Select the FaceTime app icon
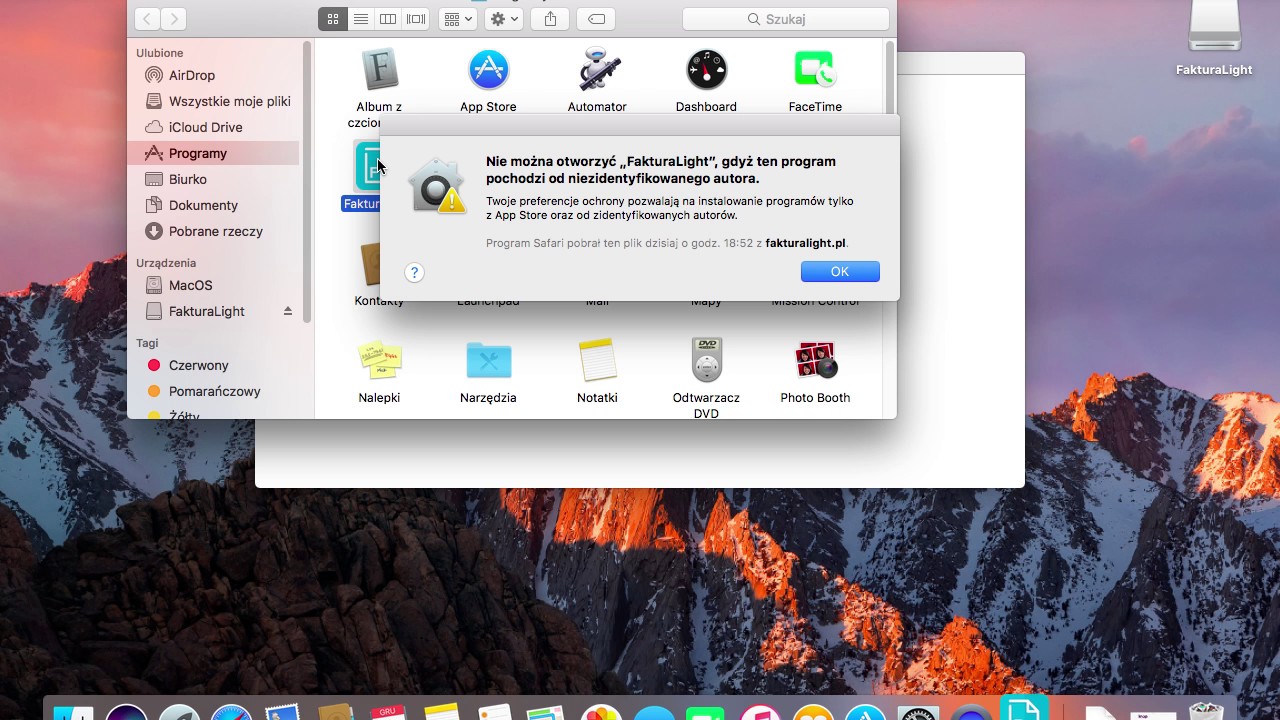The image size is (1280, 720). (x=815, y=70)
